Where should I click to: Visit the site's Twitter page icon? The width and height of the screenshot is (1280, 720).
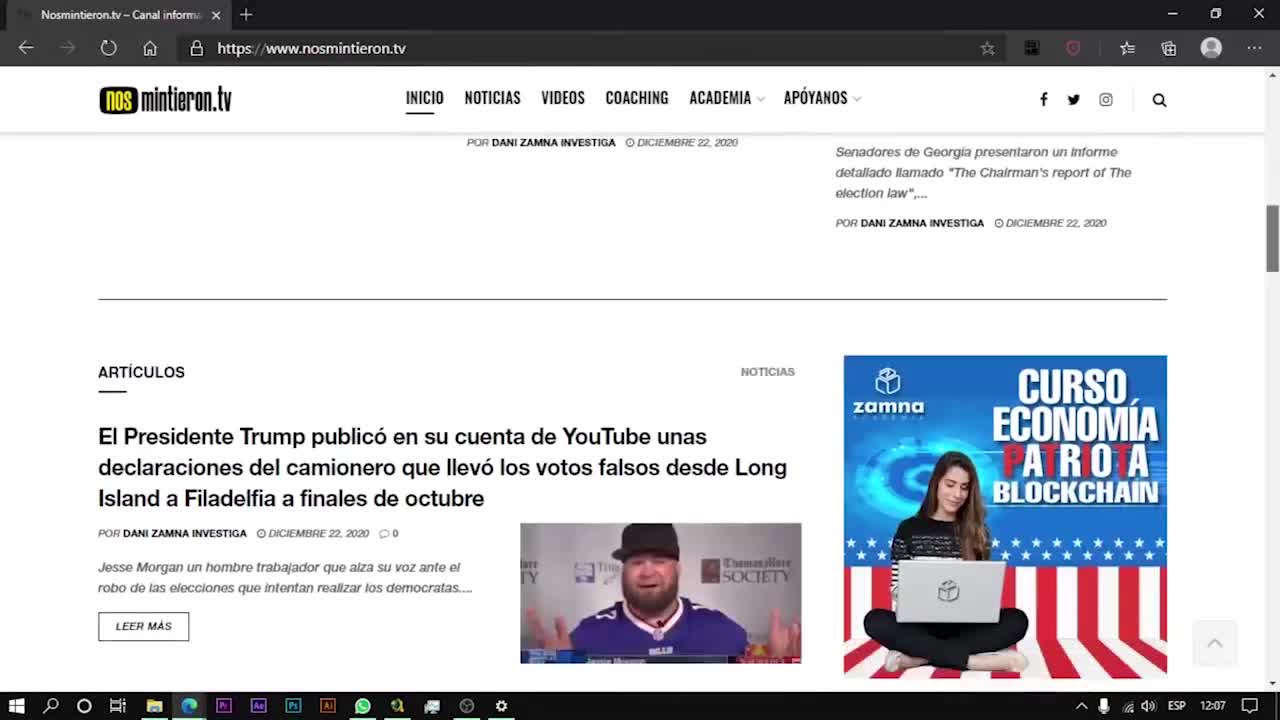point(1073,99)
